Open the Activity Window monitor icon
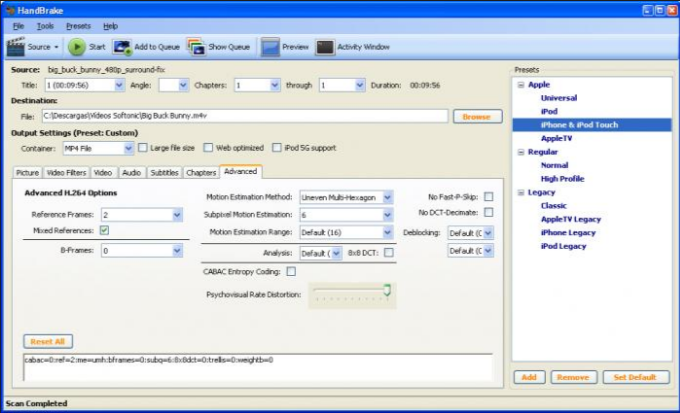This screenshot has height=413, width=680. (325, 47)
